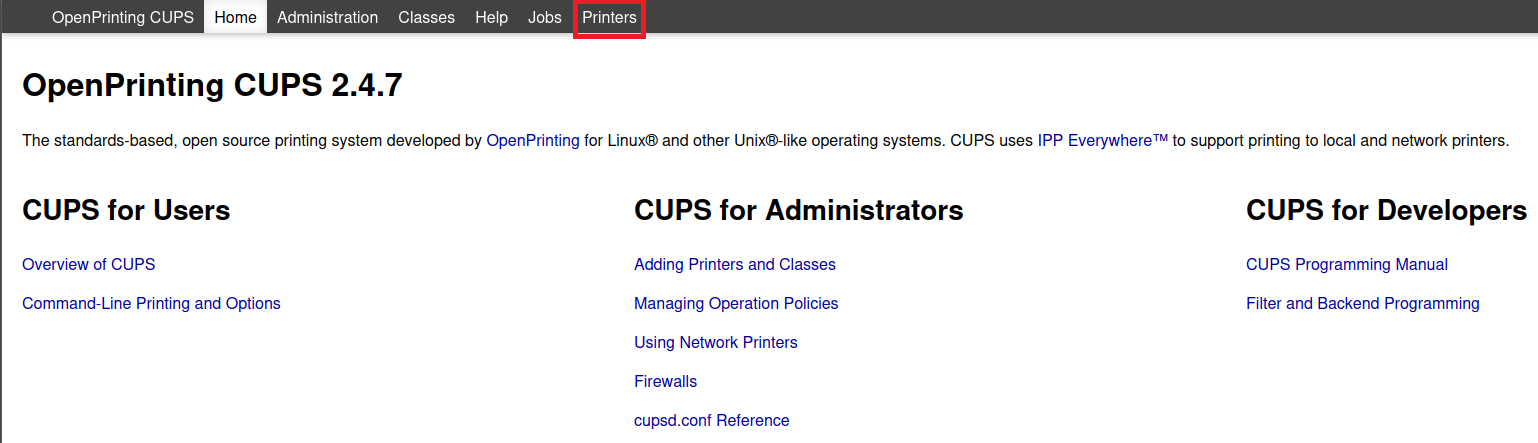
Task: Follow the OpenPrinting link in description
Action: [532, 141]
